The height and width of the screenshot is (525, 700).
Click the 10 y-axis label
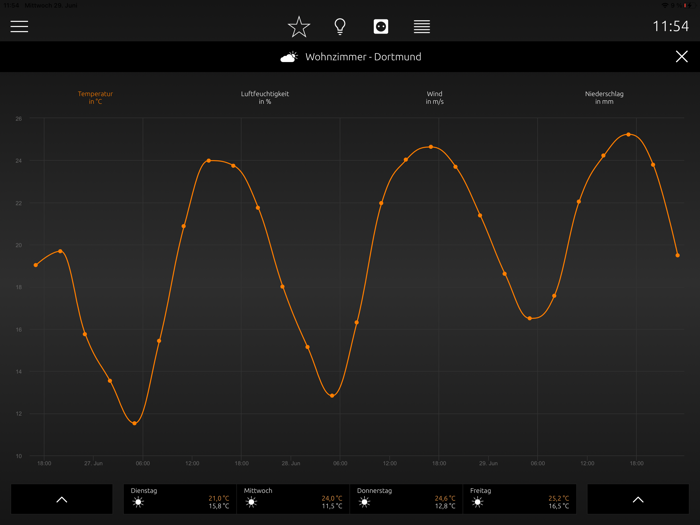pyautogui.click(x=19, y=456)
